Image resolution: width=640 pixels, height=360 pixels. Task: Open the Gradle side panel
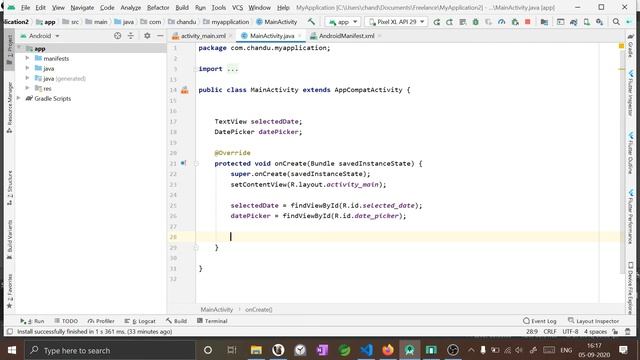coord(631,47)
